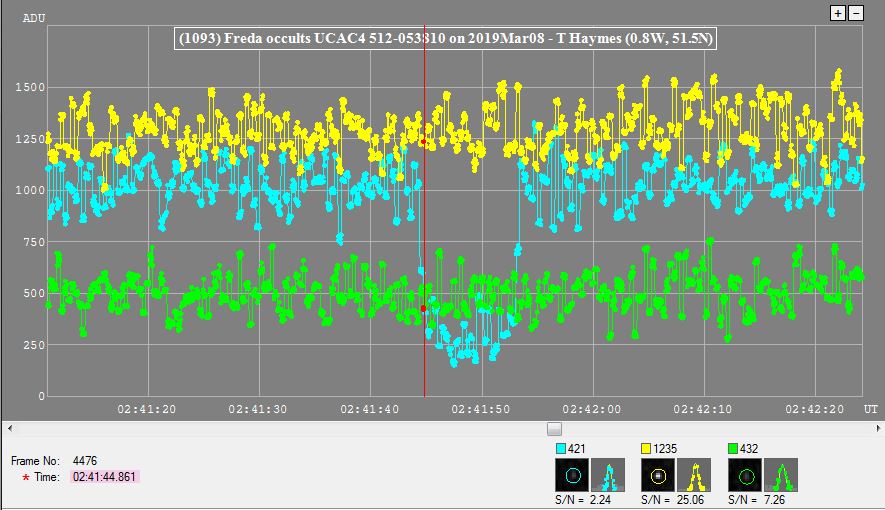Click the green PSF profile plot icon
Viewport: 885px width, 510px height.
[x=780, y=474]
